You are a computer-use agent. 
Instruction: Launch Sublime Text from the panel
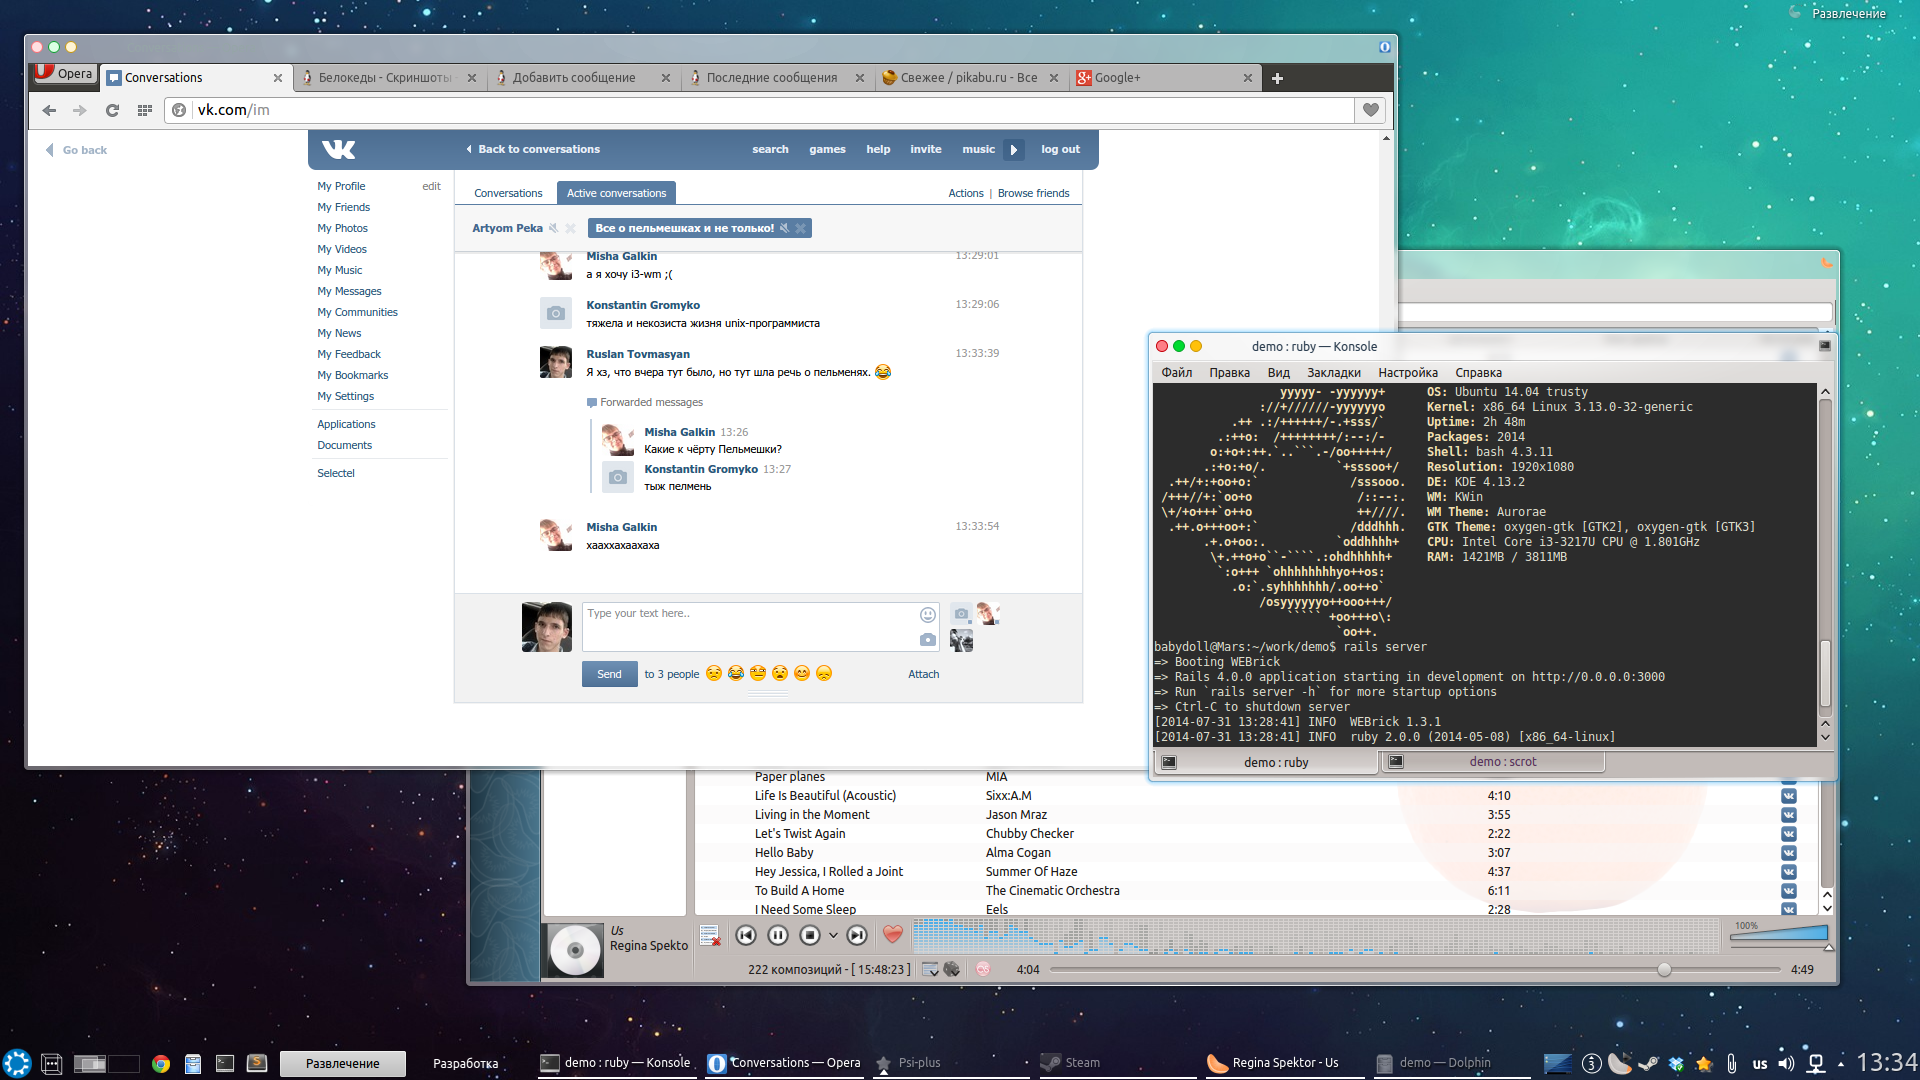(x=257, y=1063)
